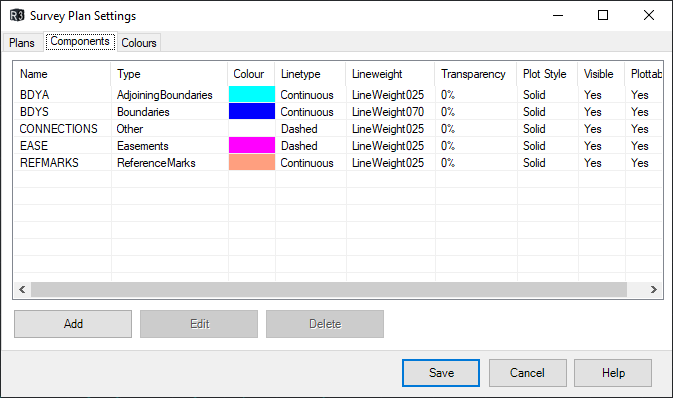The height and width of the screenshot is (398, 673).
Task: Click the Other type cell
Action: (130, 129)
